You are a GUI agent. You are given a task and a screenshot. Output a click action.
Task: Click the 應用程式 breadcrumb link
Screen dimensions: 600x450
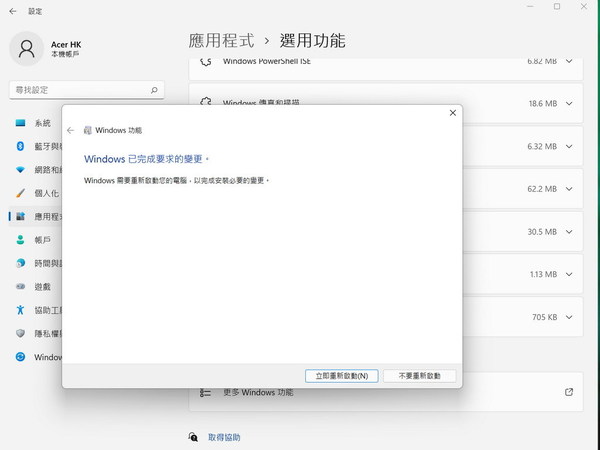point(222,41)
